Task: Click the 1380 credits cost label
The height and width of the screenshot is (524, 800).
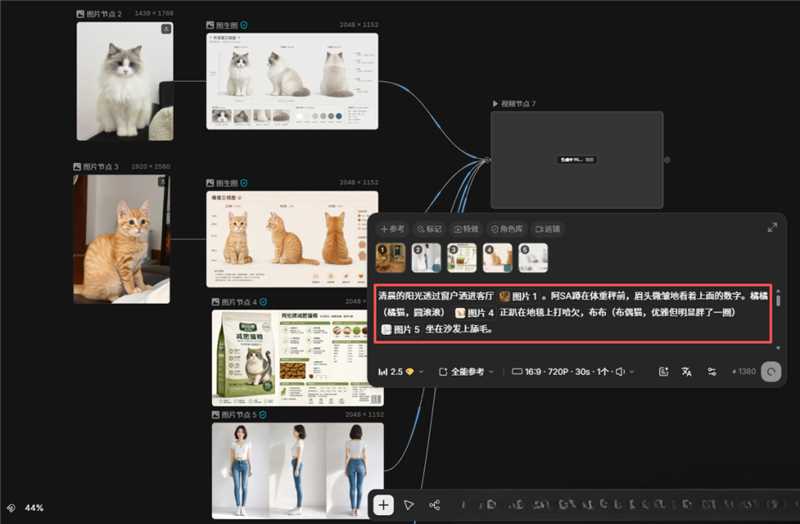Action: point(744,372)
